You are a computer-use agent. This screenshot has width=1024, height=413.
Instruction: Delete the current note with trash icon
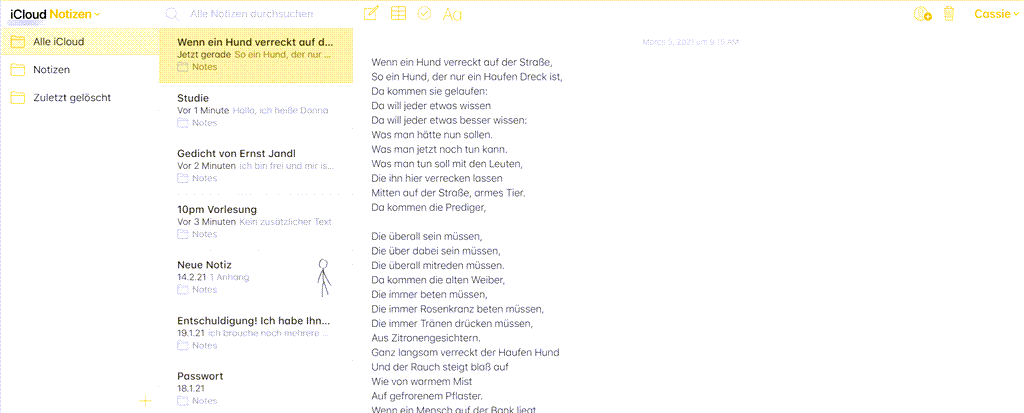click(949, 14)
